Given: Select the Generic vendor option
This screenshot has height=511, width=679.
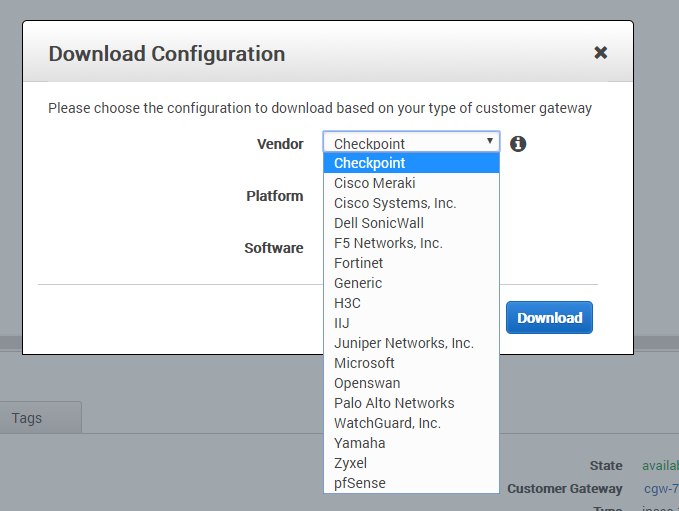Looking at the screenshot, I should coord(411,283).
